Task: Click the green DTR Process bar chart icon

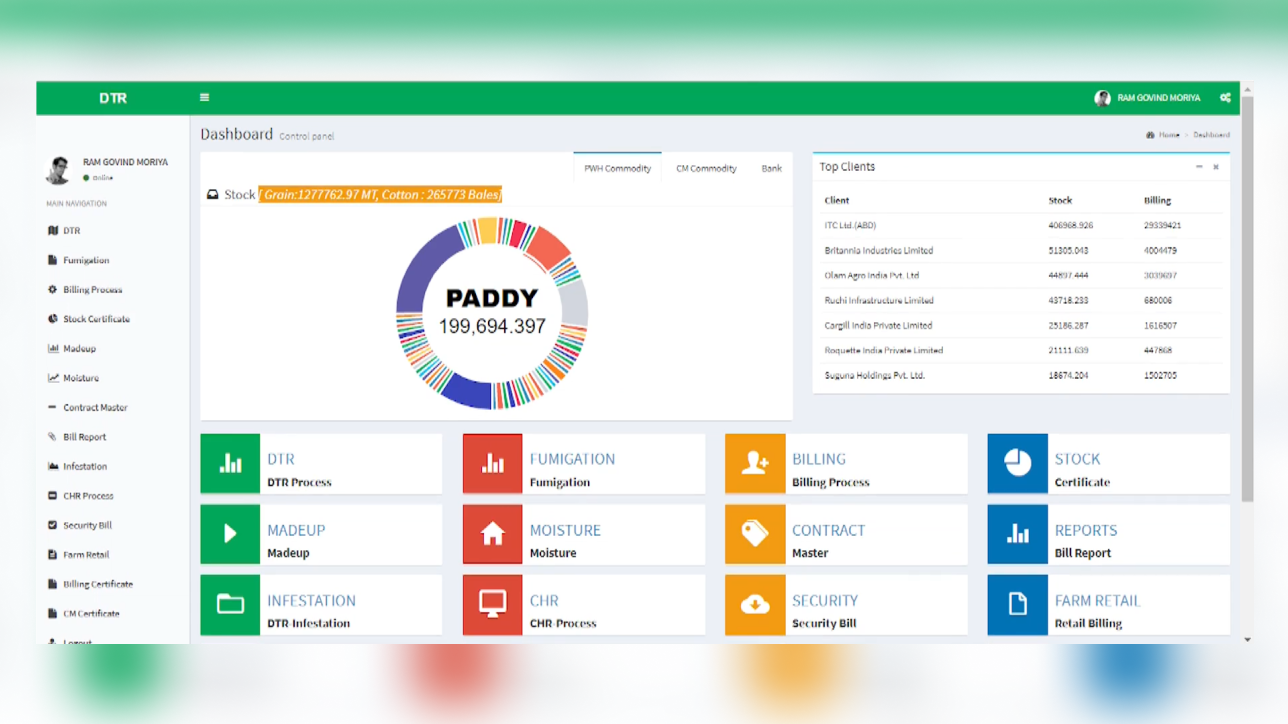Action: tap(230, 464)
